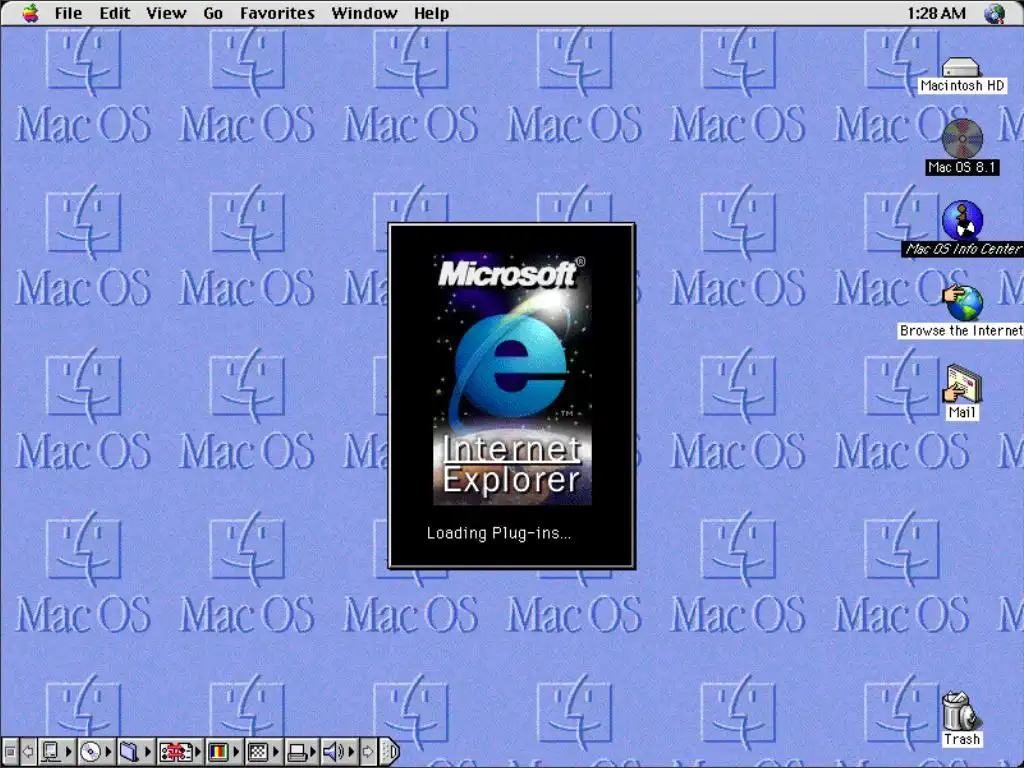
Task: Open the sound volume speaker module
Action: point(338,752)
